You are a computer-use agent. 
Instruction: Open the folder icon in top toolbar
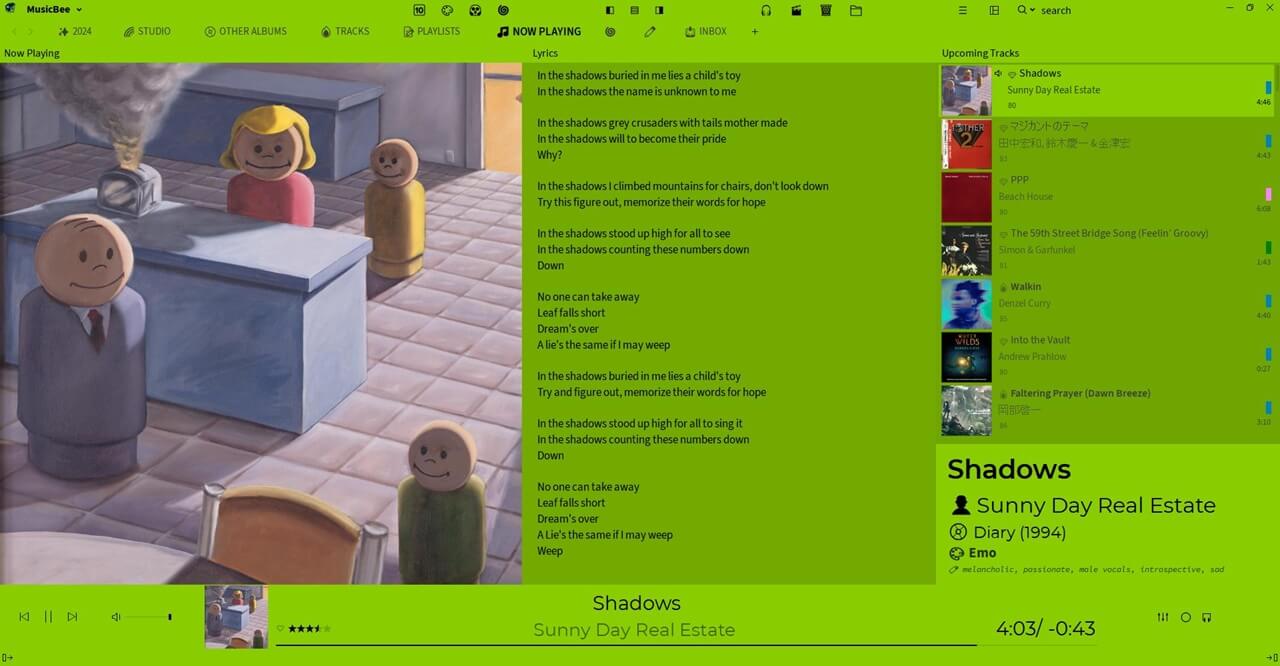[856, 10]
